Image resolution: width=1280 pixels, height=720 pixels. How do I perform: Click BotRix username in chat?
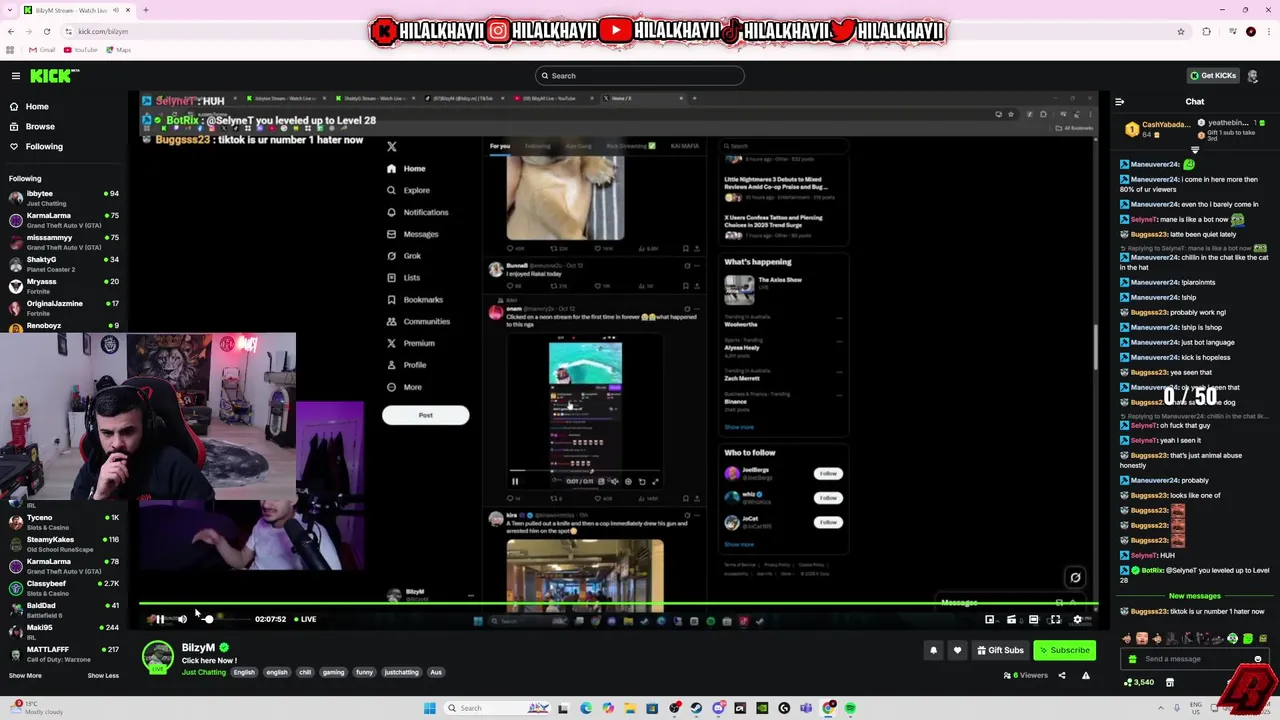(x=1152, y=570)
